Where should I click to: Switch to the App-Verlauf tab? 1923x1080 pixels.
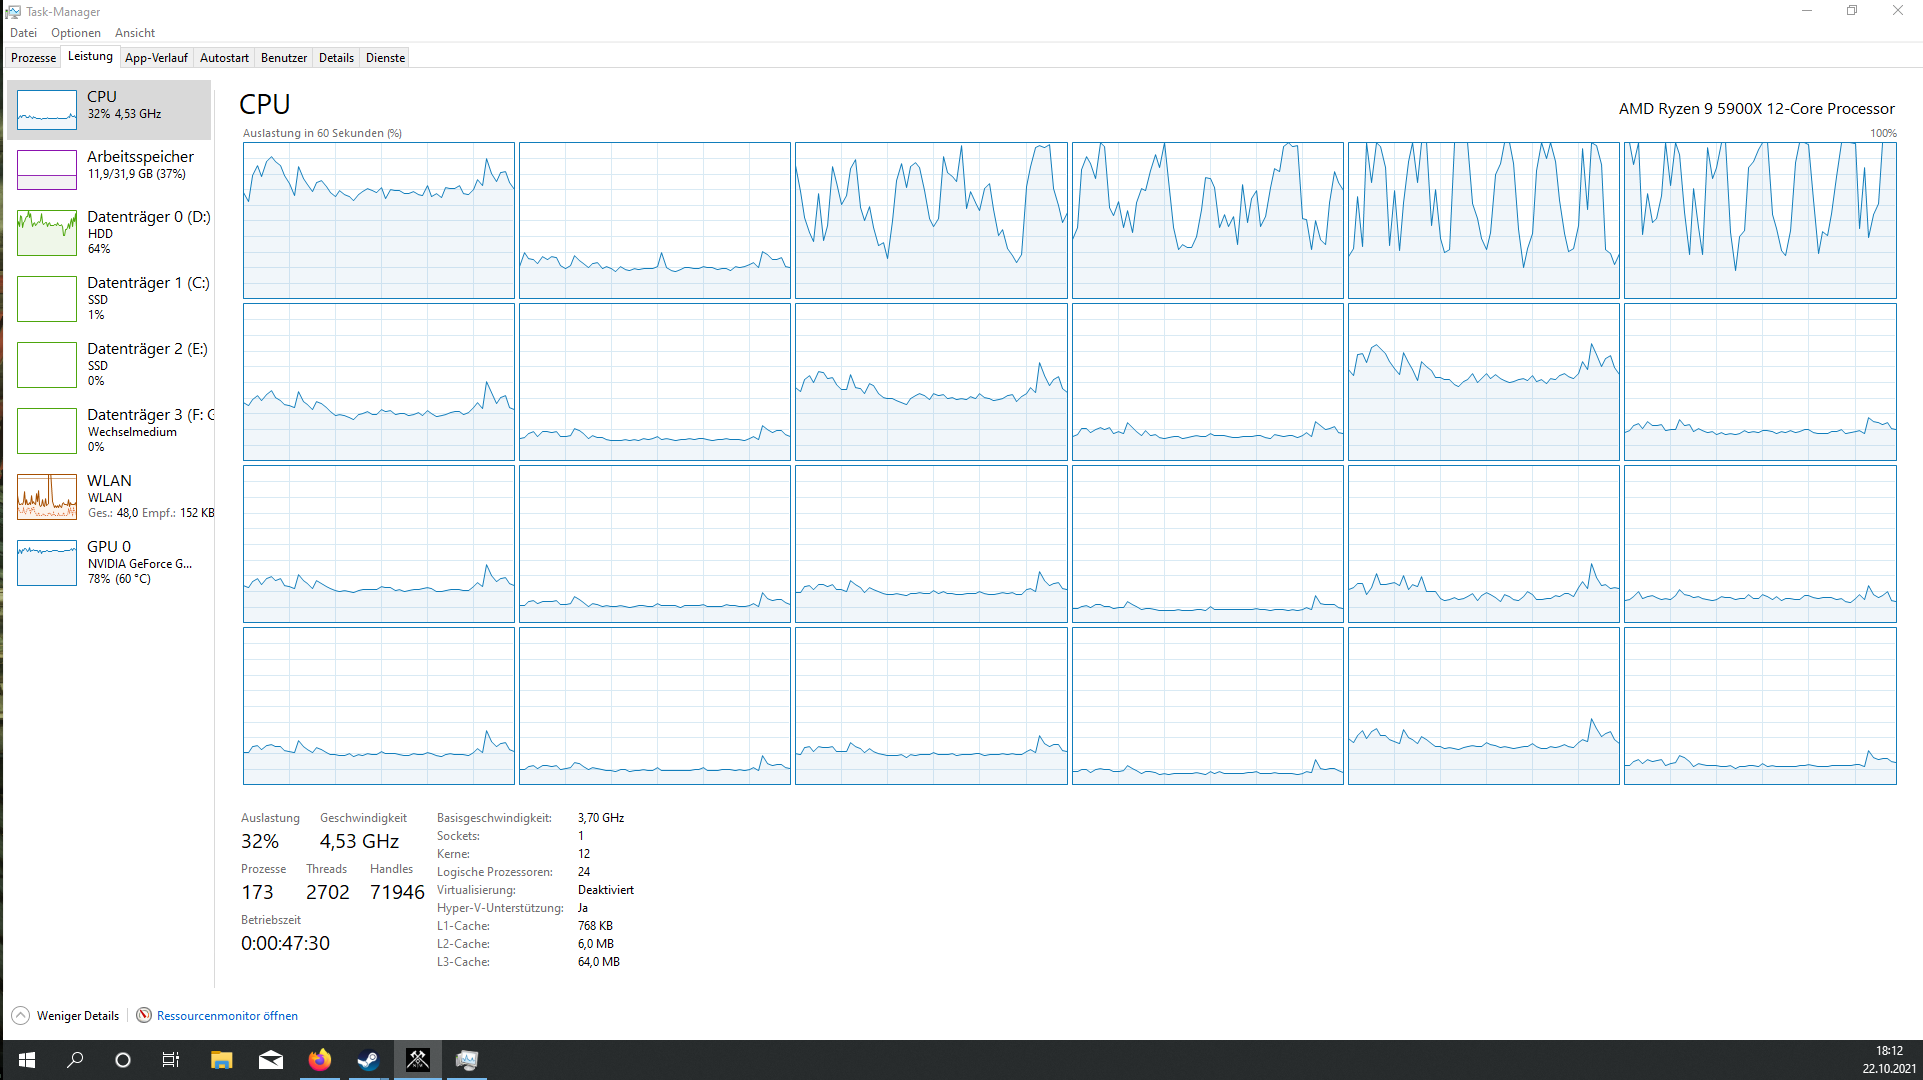click(x=156, y=58)
